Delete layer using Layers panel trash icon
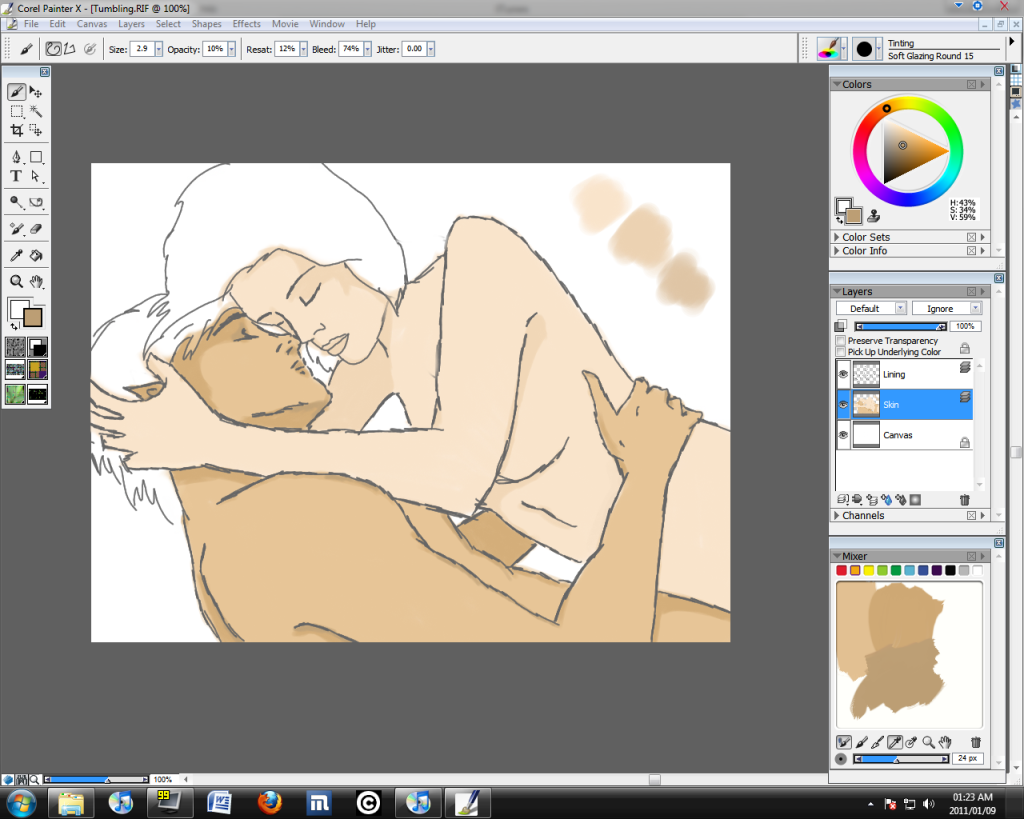The width and height of the screenshot is (1024, 819). (964, 499)
